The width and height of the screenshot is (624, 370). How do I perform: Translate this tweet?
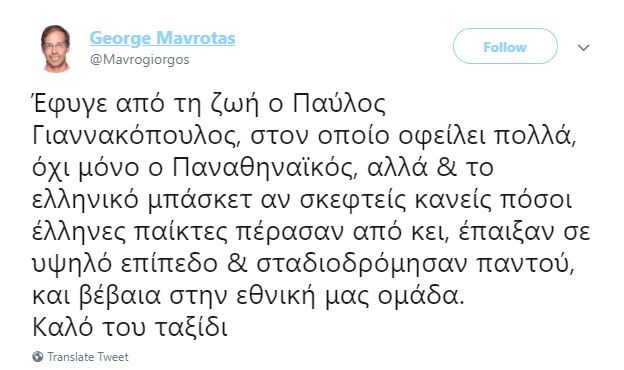88,357
